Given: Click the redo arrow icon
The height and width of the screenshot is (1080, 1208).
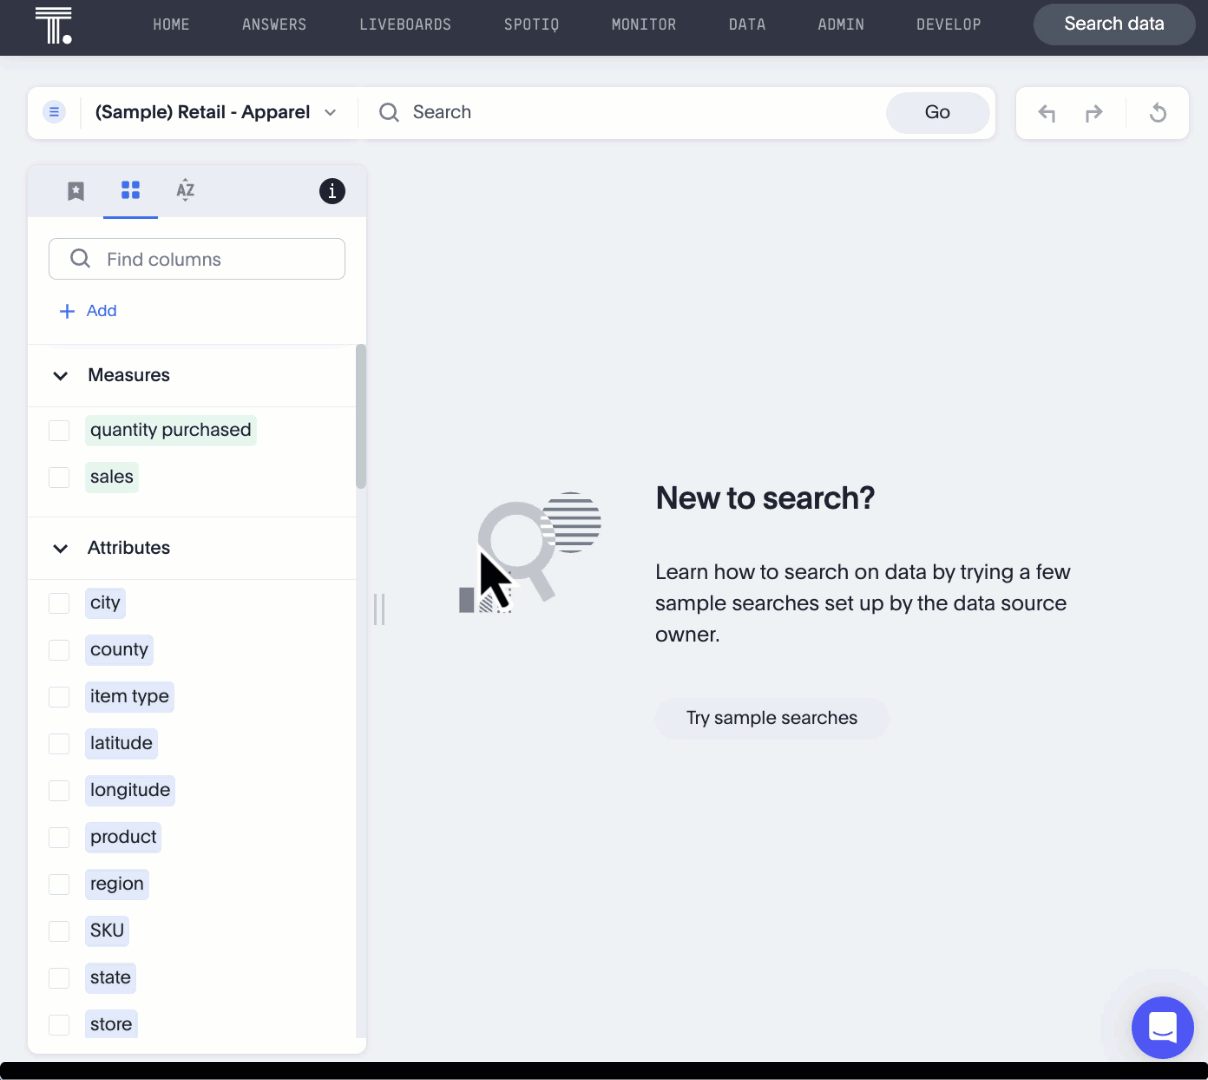Looking at the screenshot, I should click(1094, 113).
